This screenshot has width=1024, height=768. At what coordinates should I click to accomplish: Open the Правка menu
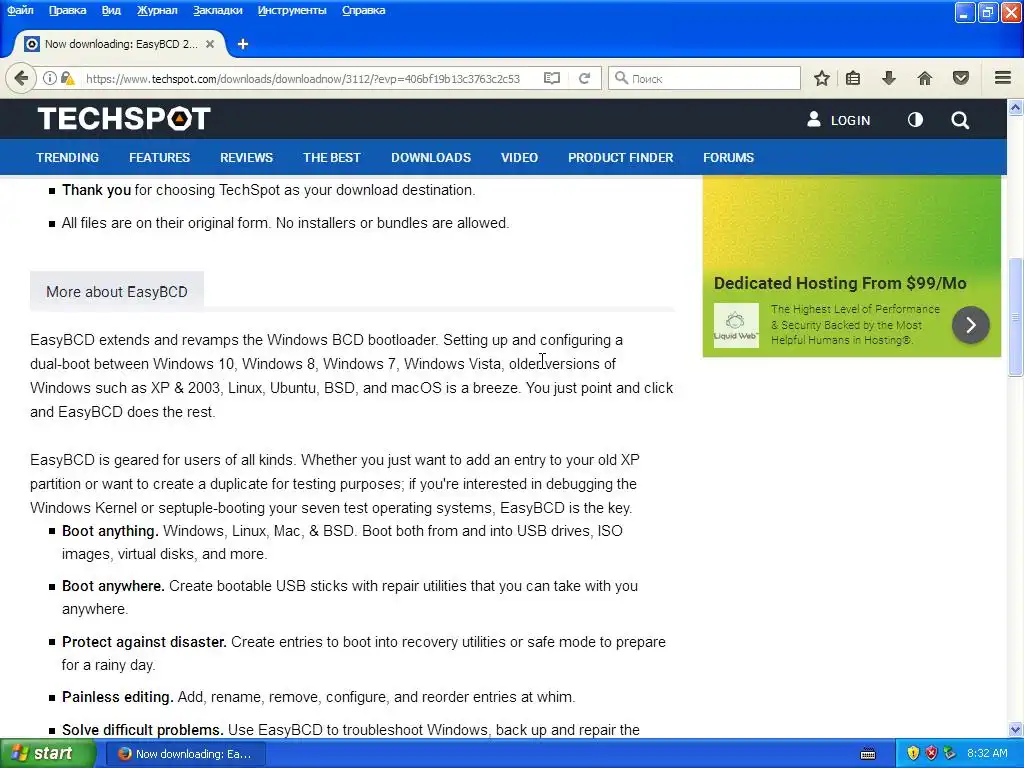pos(67,10)
